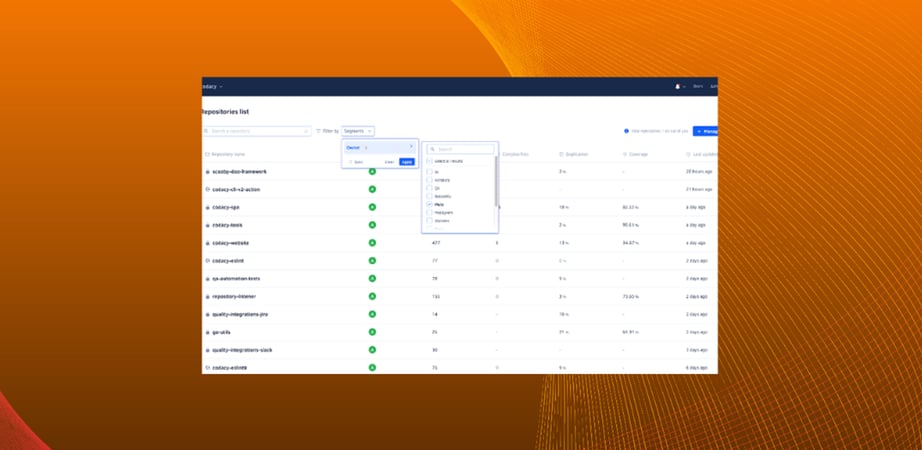Check the Select all results checkbox
Screen dimensions: 922x450
pyautogui.click(x=430, y=161)
